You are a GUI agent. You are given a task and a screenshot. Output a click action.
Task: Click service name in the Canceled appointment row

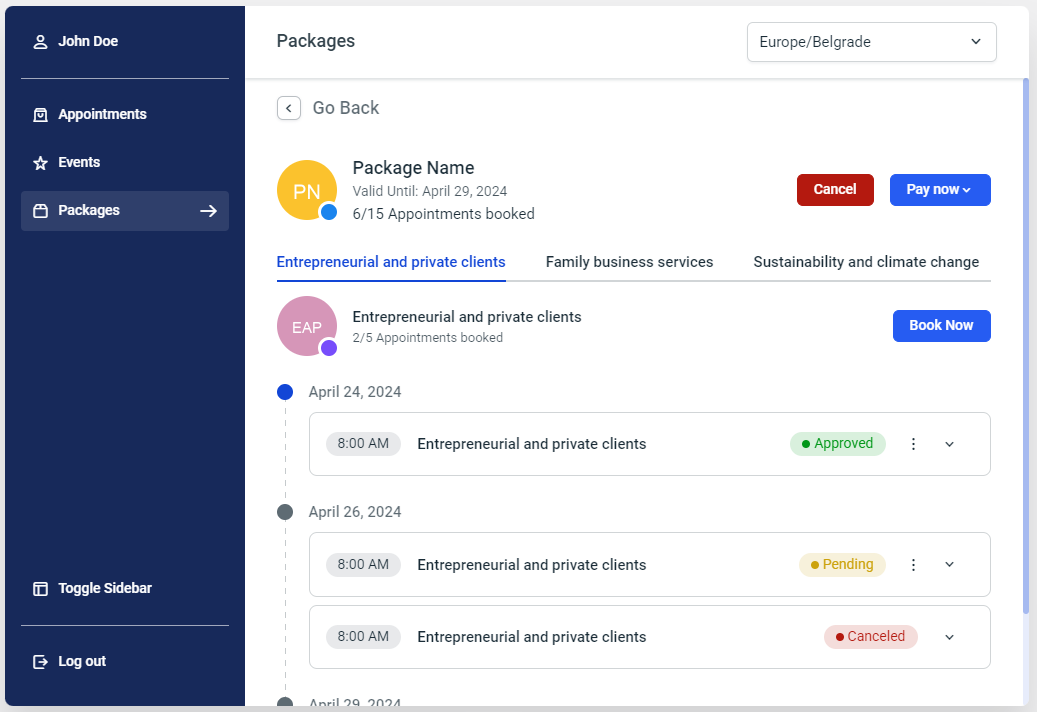point(532,637)
